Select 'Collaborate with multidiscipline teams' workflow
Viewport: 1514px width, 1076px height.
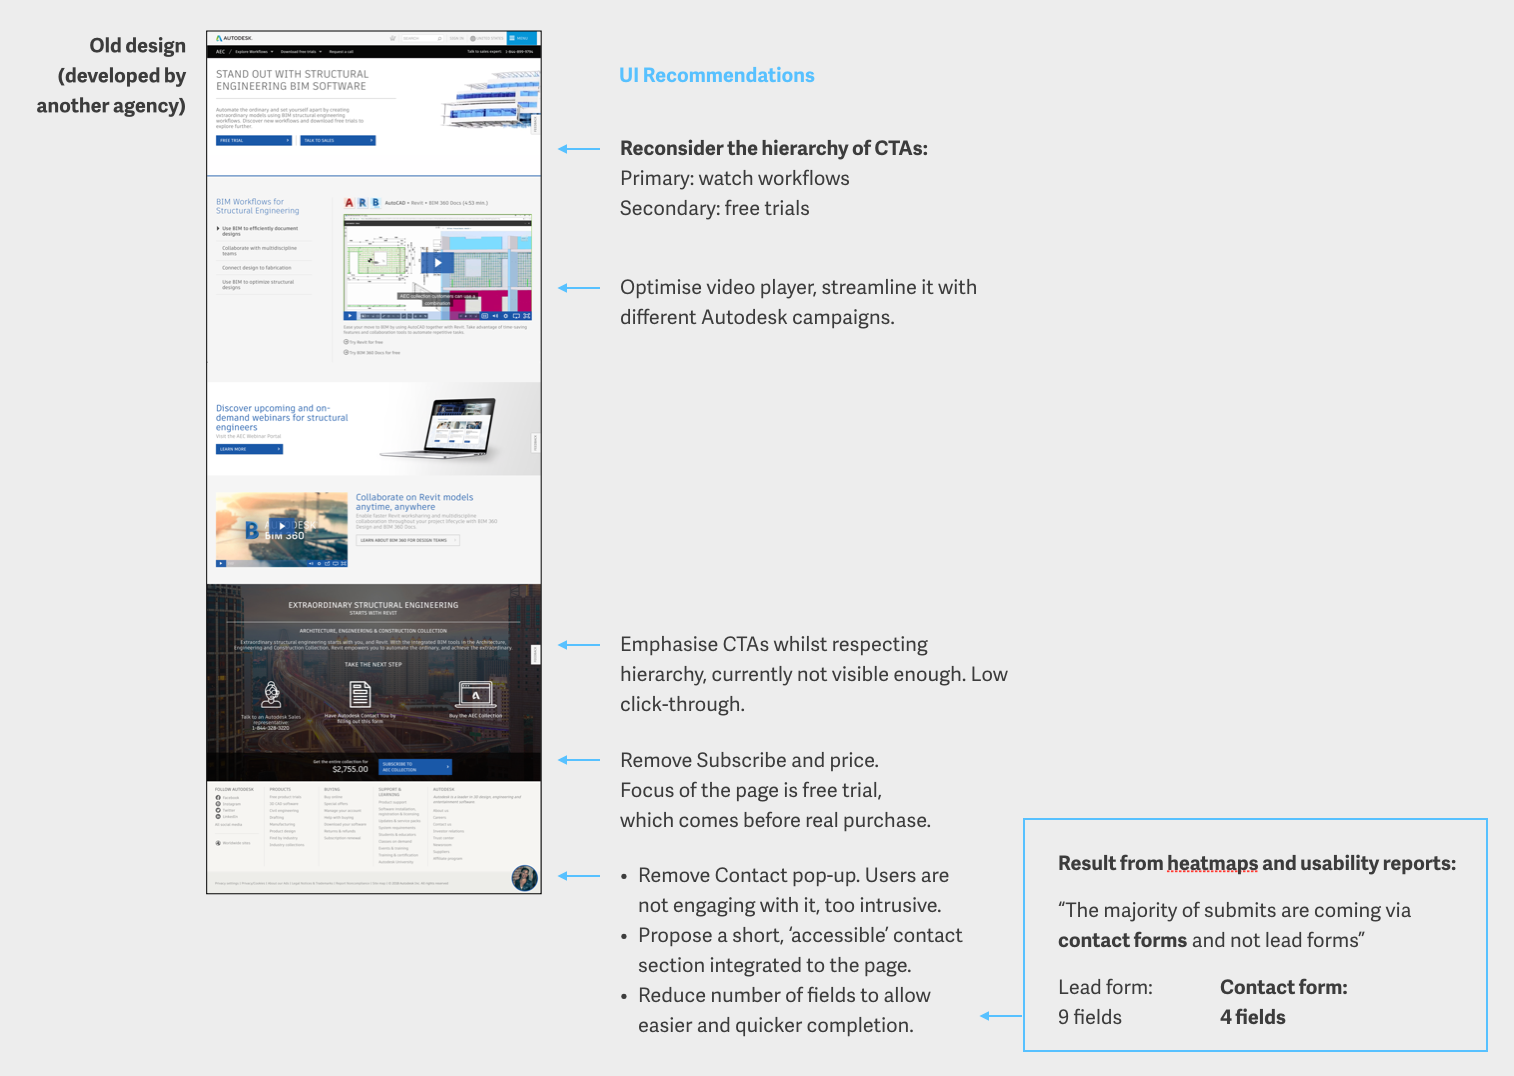259,251
